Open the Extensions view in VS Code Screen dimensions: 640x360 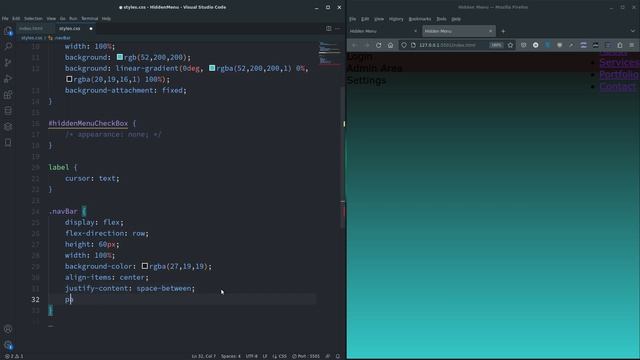click(8, 95)
